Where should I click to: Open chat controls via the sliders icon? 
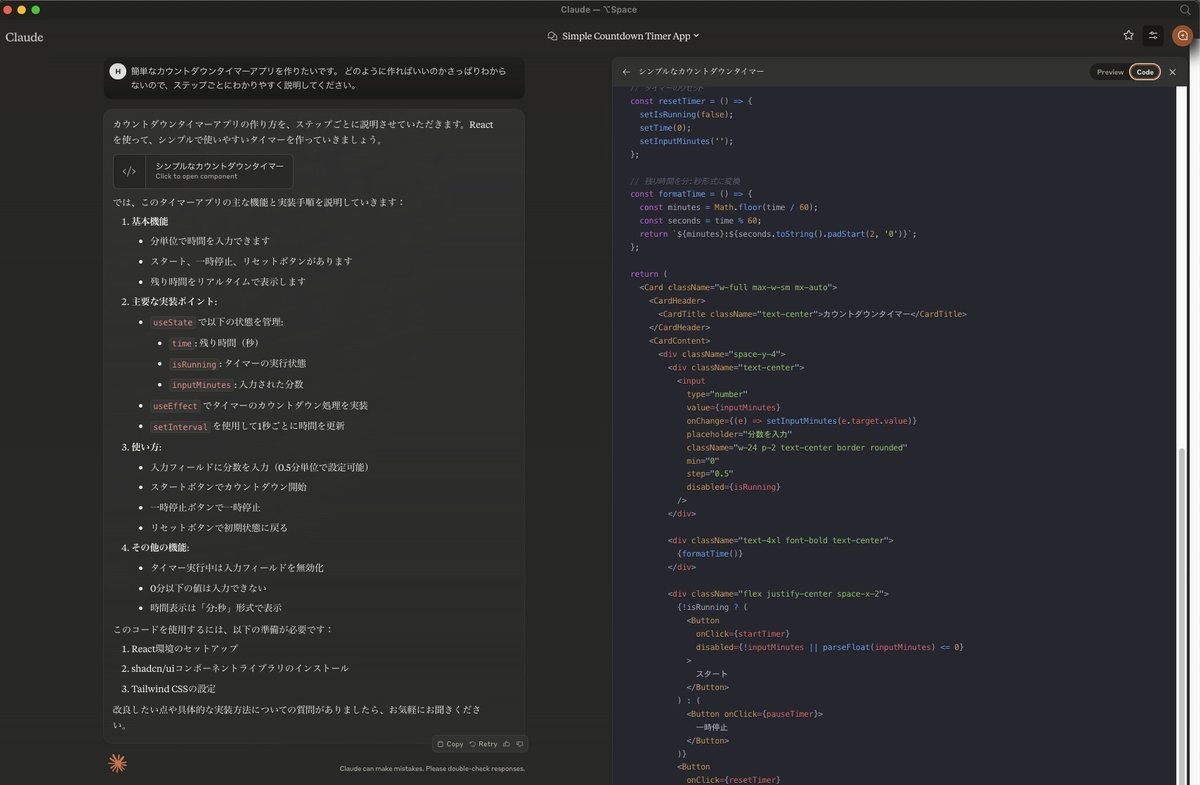pyautogui.click(x=1153, y=35)
